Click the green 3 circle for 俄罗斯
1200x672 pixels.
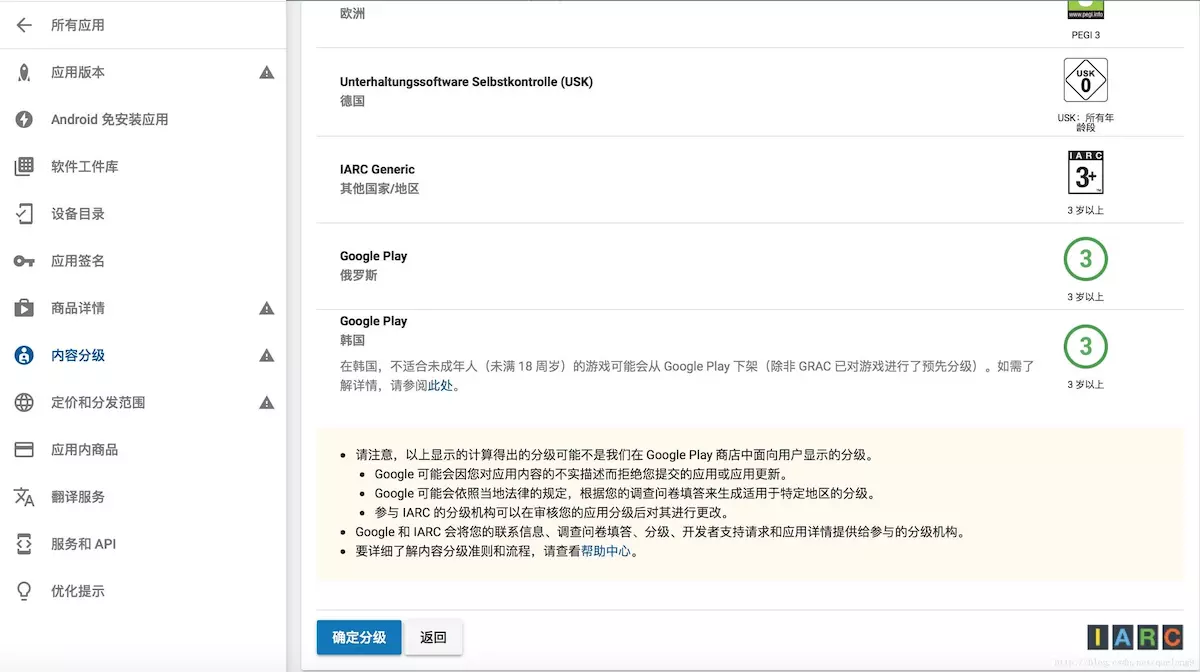coord(1085,259)
